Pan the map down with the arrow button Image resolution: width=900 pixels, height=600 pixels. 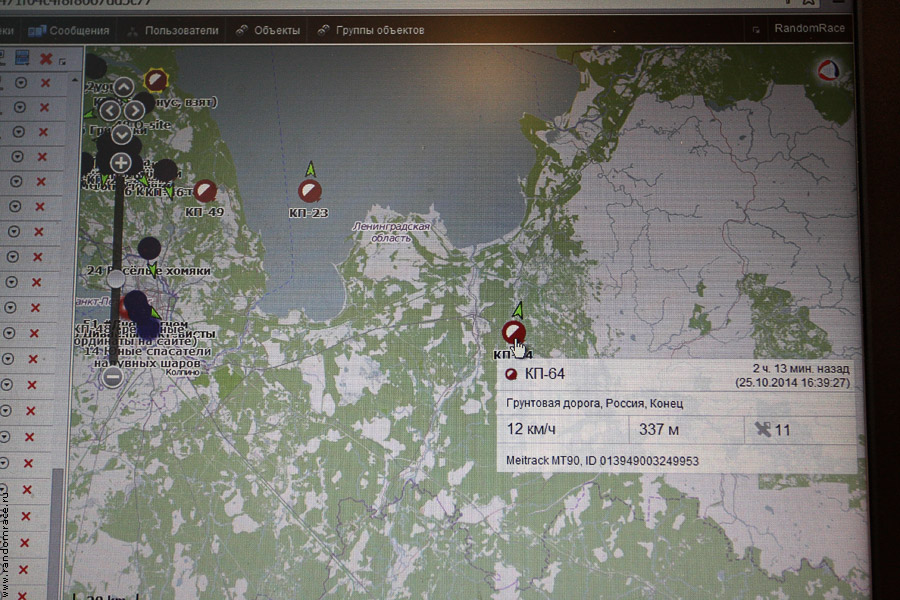[x=122, y=132]
